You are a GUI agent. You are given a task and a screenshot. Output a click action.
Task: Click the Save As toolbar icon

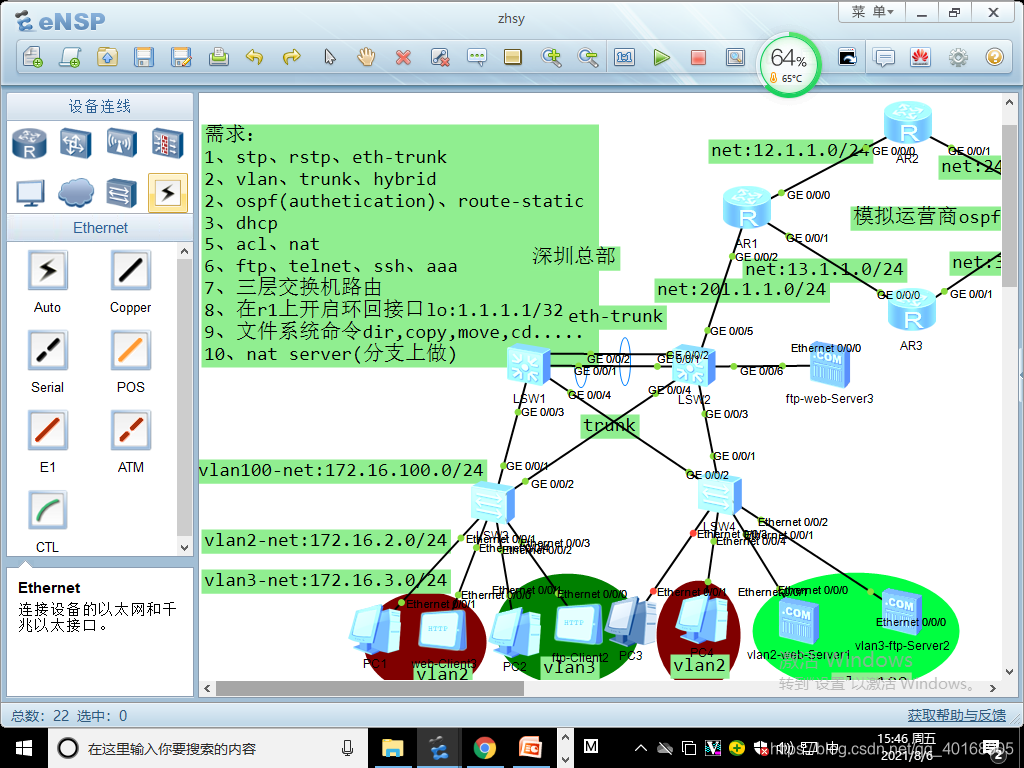(x=181, y=57)
